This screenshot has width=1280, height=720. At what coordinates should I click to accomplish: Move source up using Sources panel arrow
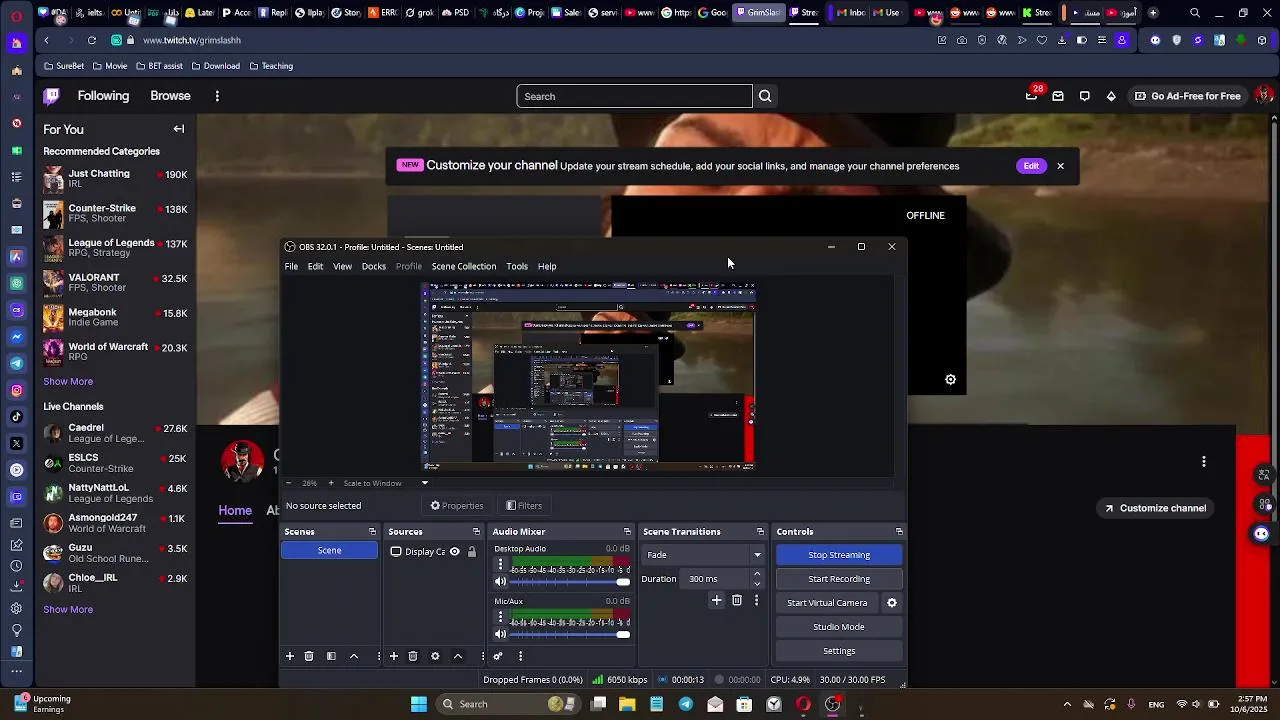click(x=458, y=656)
